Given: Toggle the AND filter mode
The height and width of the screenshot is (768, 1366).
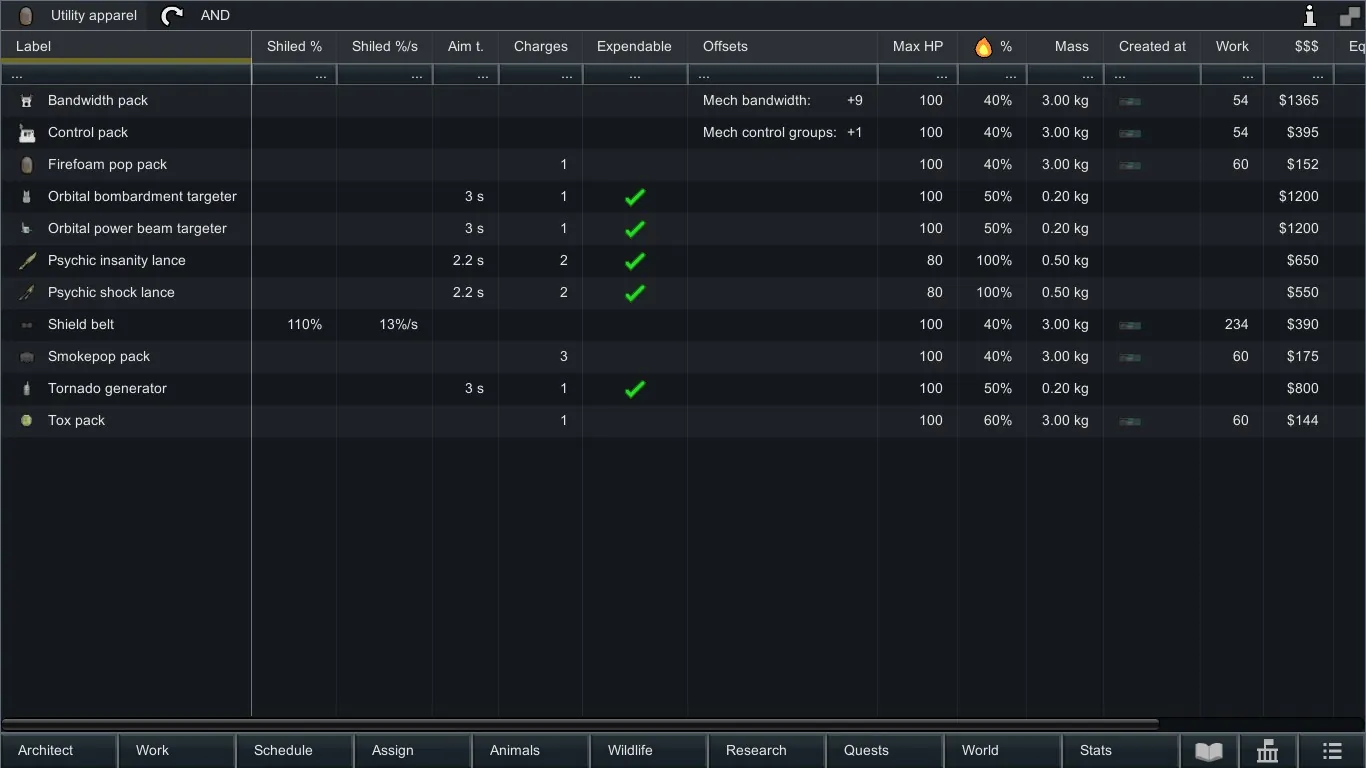Looking at the screenshot, I should (x=215, y=15).
